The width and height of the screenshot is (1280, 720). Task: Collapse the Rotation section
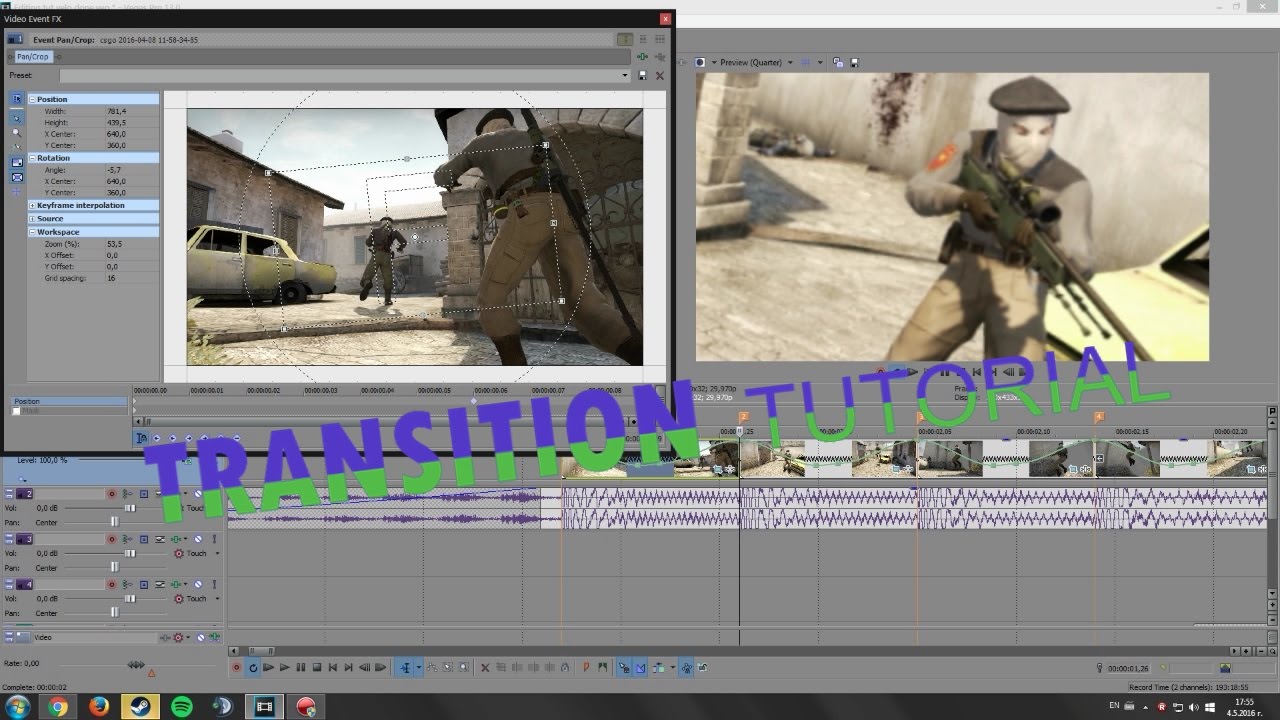(x=32, y=158)
